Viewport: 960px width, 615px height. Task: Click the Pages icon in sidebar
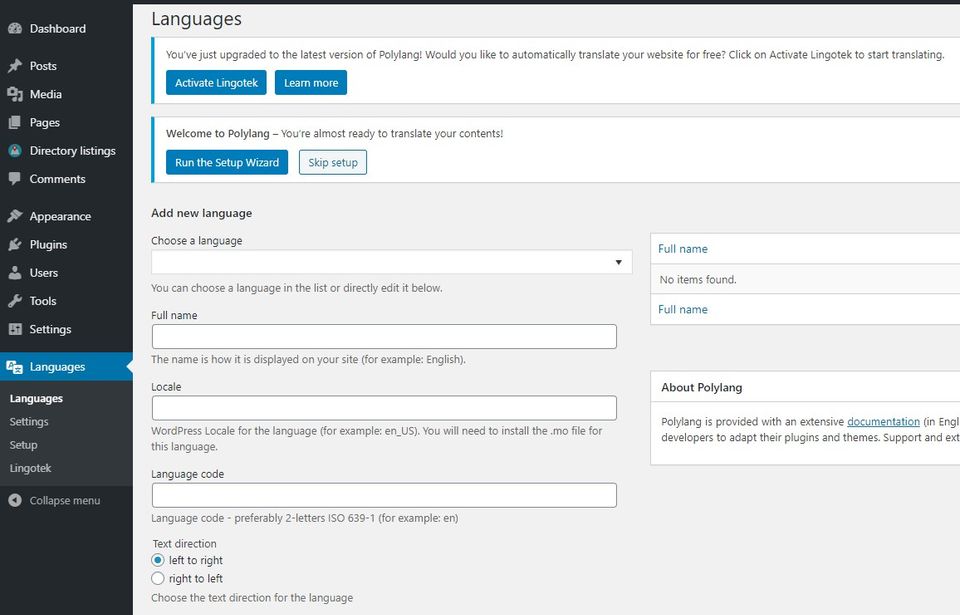point(15,122)
